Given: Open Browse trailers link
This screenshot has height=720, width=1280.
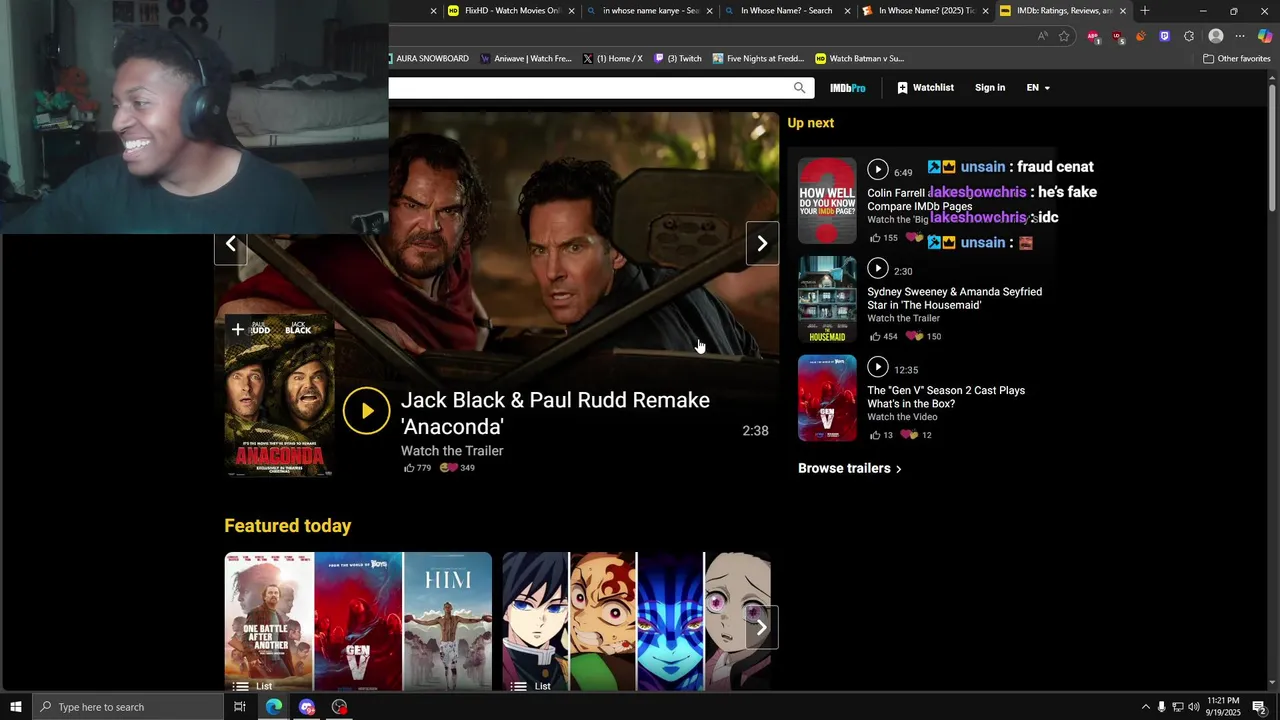Looking at the screenshot, I should [850, 468].
